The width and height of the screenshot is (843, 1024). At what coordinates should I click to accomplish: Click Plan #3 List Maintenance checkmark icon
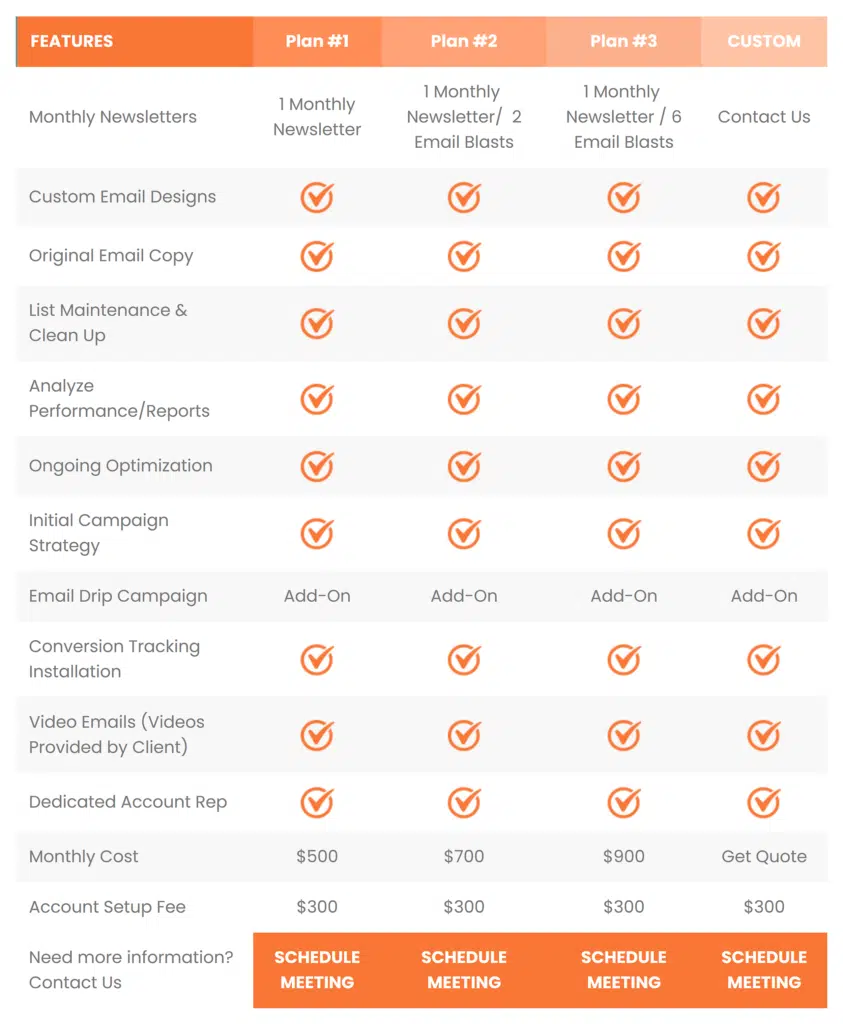[x=624, y=323]
